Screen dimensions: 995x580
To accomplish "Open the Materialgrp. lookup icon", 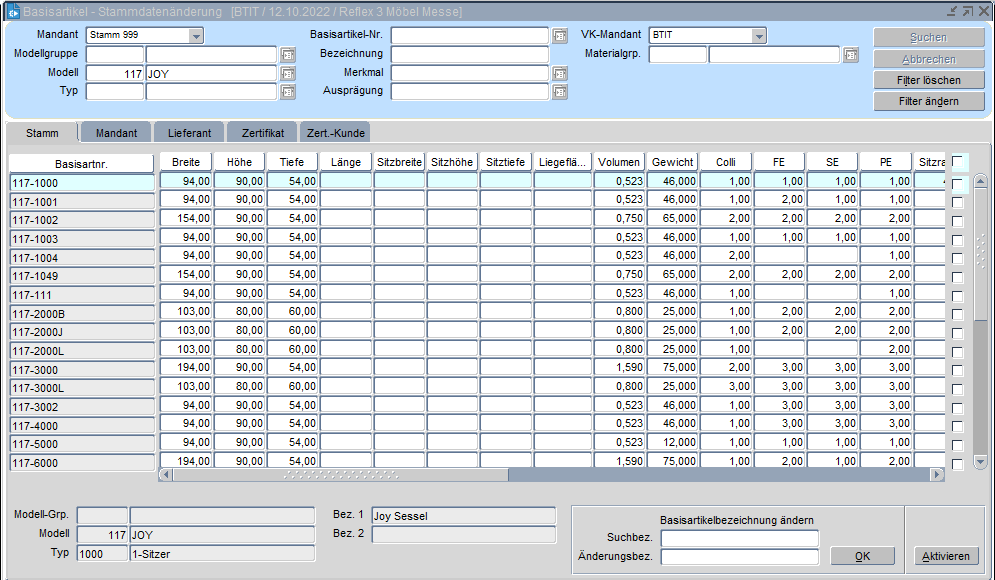I will [851, 55].
